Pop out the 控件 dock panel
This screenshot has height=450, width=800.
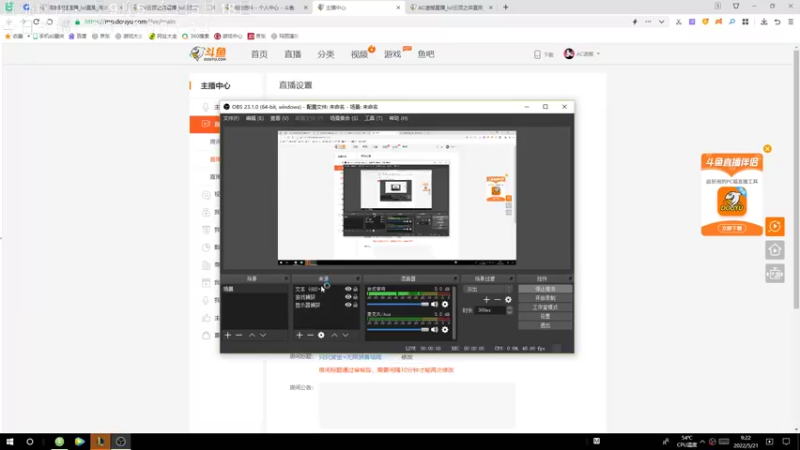[x=570, y=279]
